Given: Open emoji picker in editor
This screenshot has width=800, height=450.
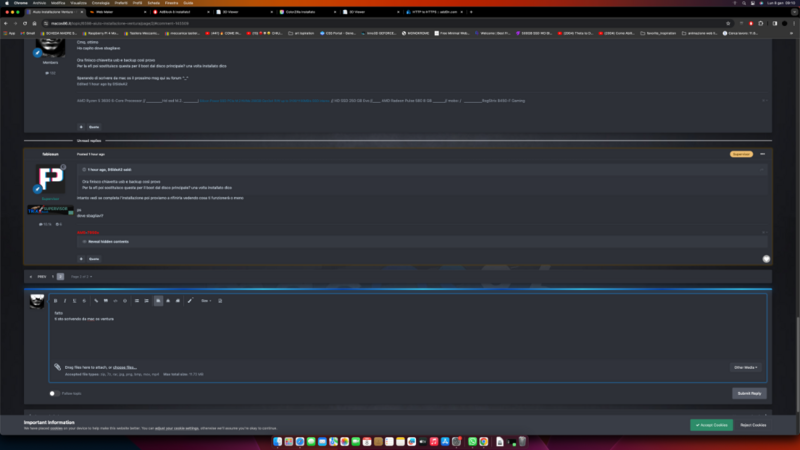Looking at the screenshot, I should pos(125,301).
